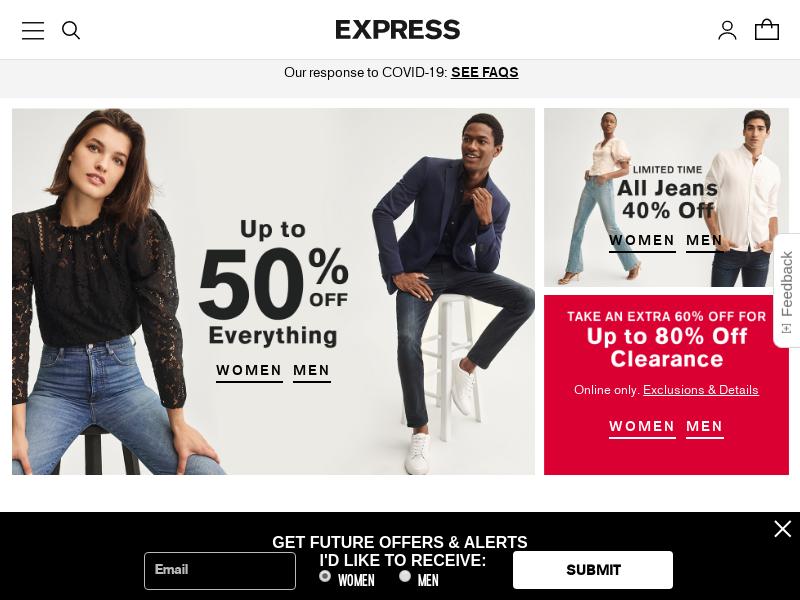Submit the email signup form
Viewport: 800px width, 600px height.
click(x=593, y=570)
